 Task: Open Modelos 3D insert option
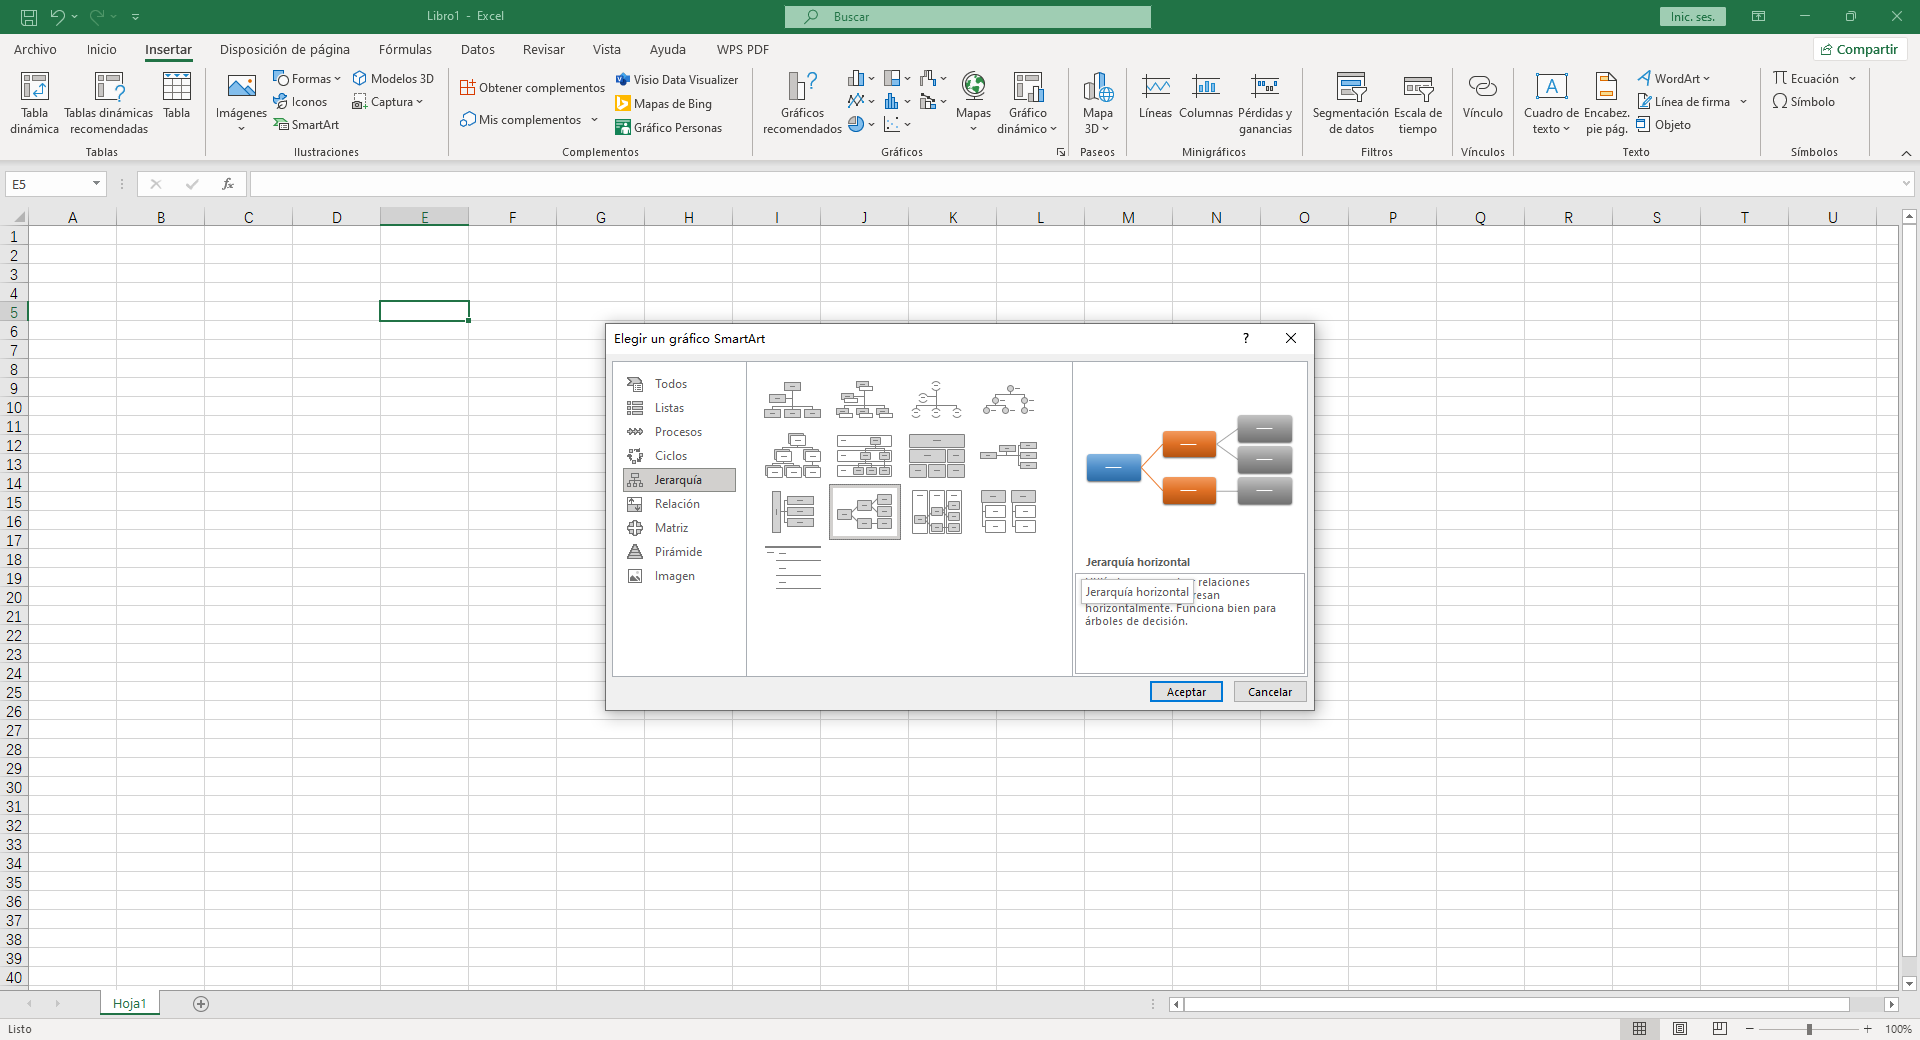pos(393,79)
